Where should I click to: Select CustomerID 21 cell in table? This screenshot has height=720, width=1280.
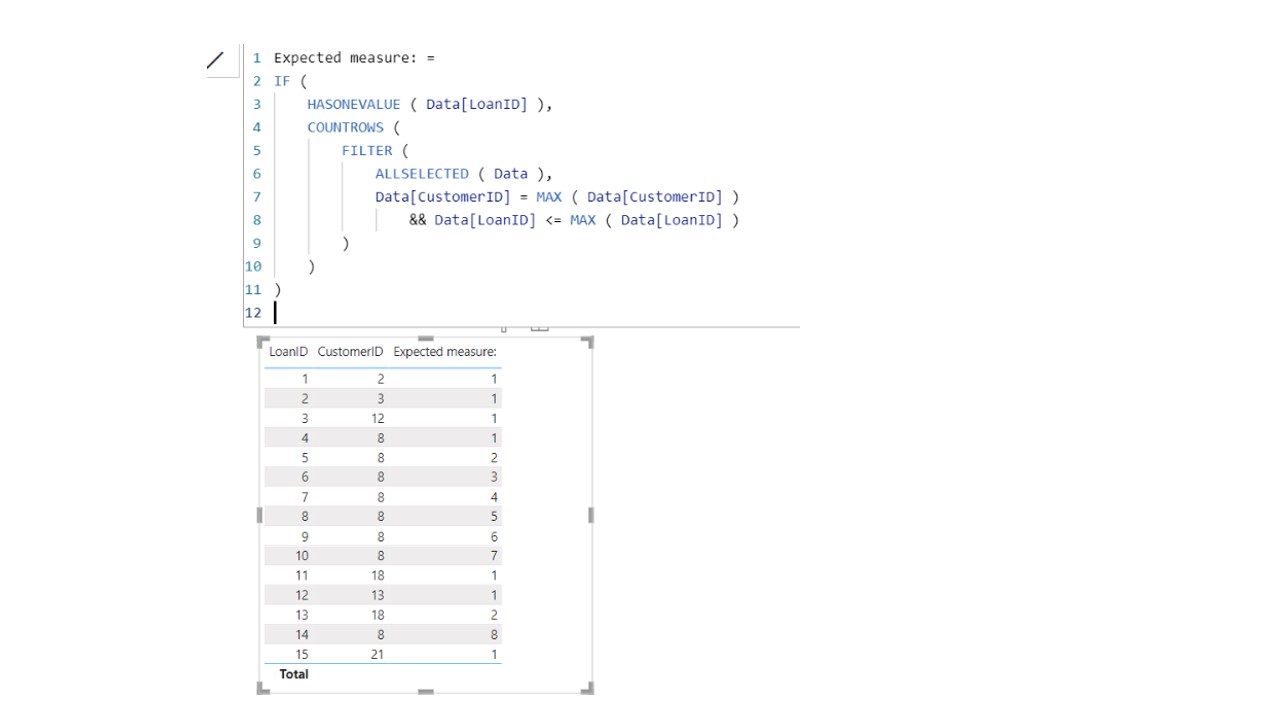pyautogui.click(x=378, y=654)
